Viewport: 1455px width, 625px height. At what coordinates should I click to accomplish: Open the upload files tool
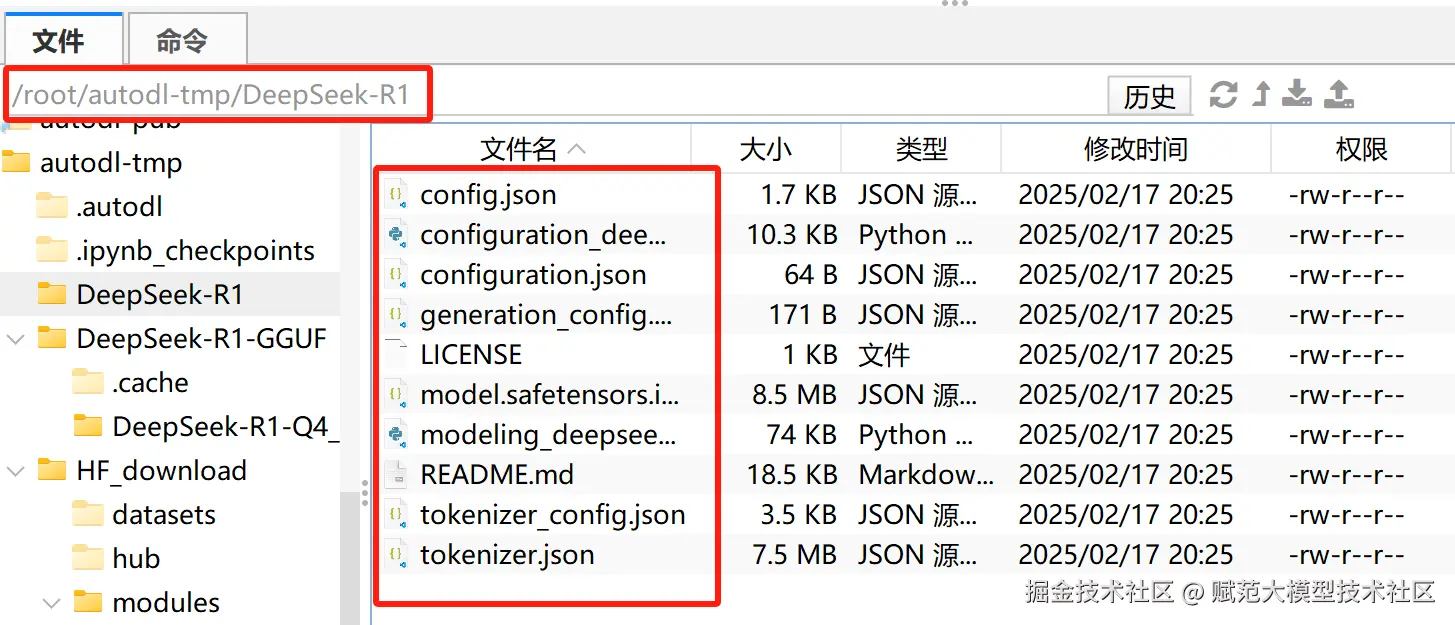click(x=1337, y=94)
